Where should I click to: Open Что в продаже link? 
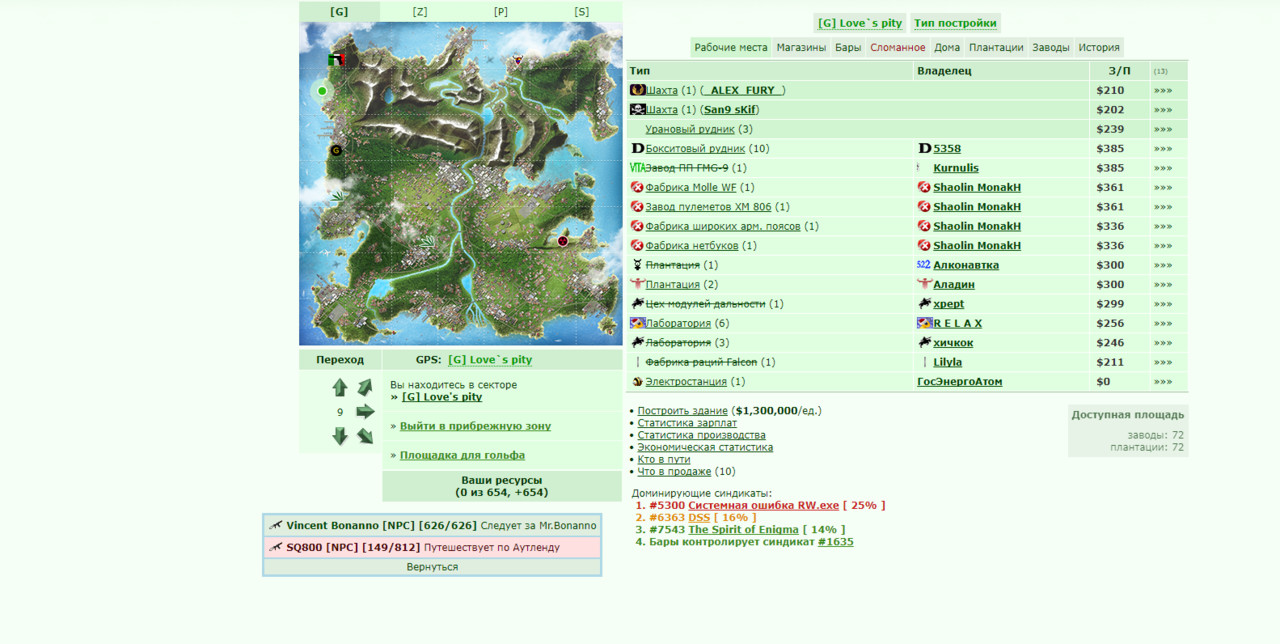pos(675,471)
